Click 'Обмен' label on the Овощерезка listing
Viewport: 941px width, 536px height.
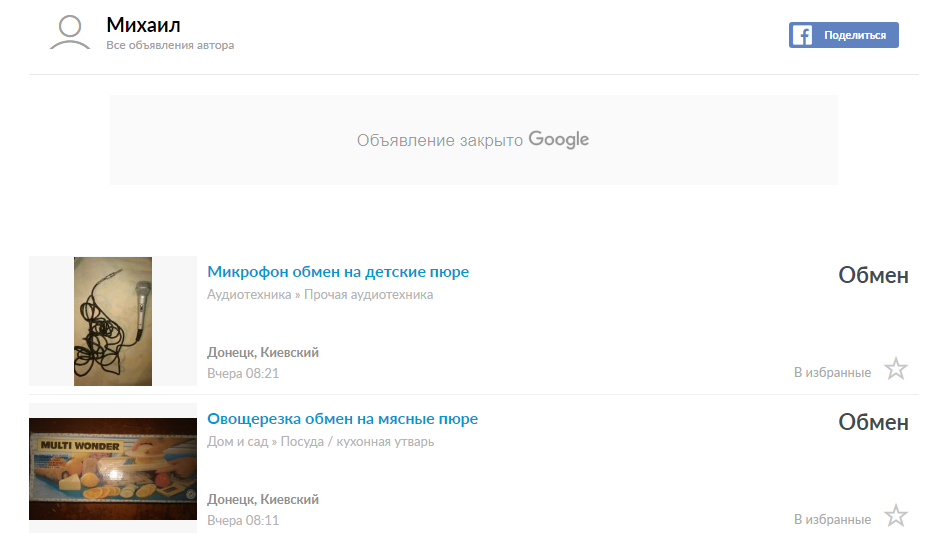(x=873, y=423)
